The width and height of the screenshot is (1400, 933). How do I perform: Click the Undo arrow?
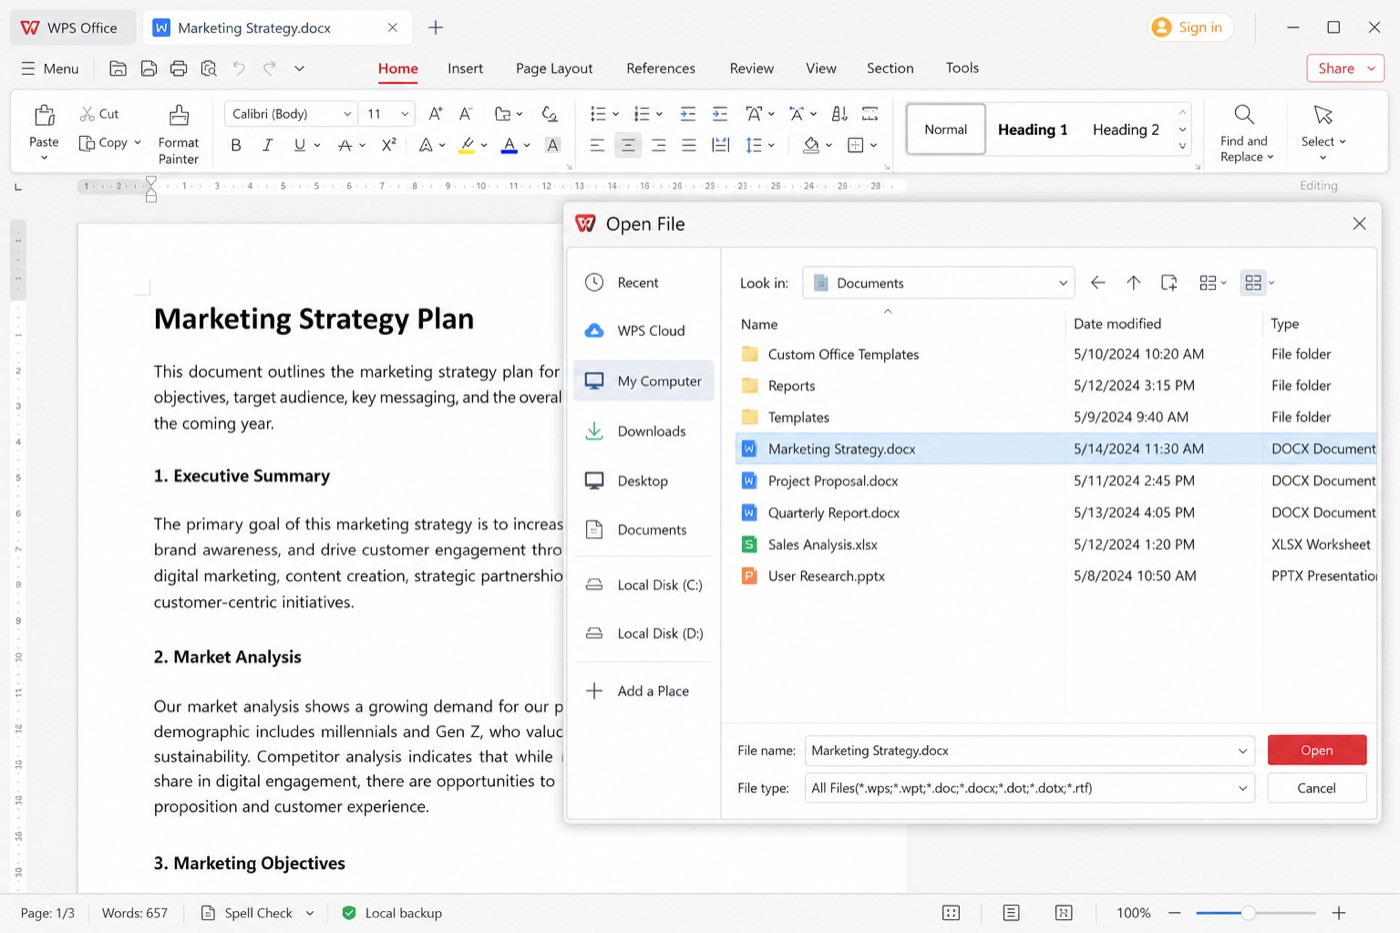click(239, 68)
